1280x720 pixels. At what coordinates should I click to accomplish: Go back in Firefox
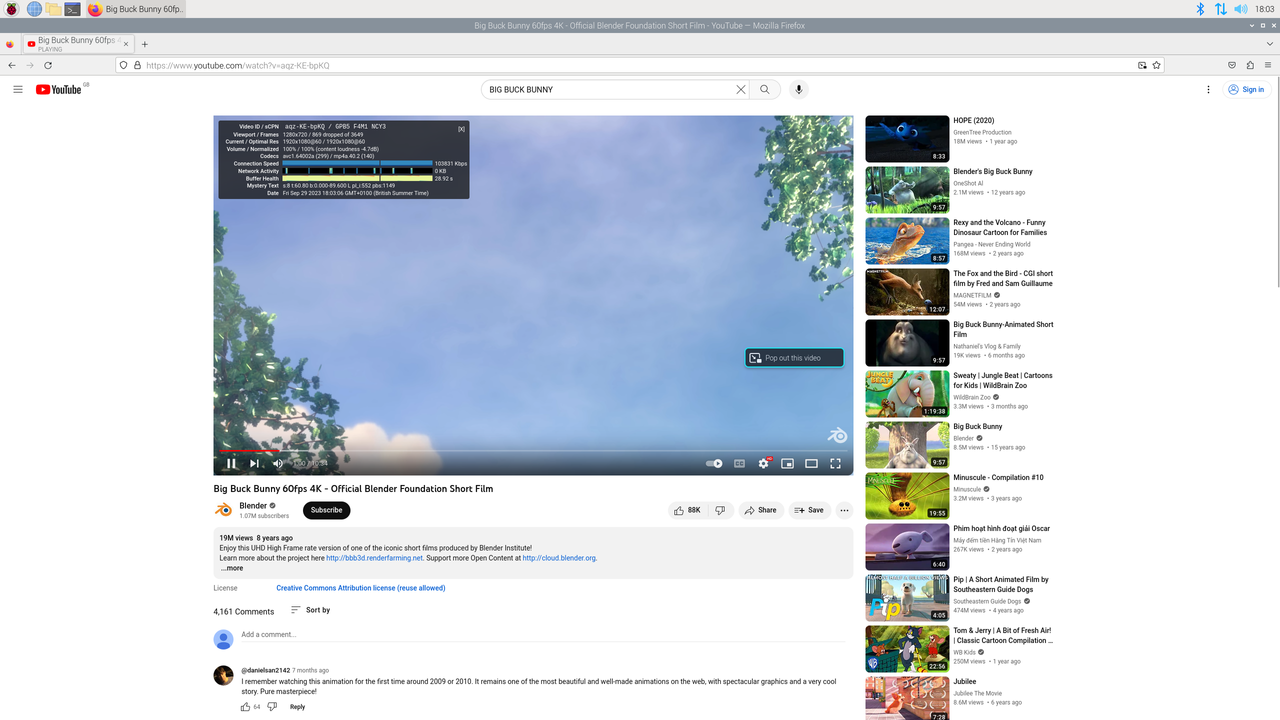(11, 65)
